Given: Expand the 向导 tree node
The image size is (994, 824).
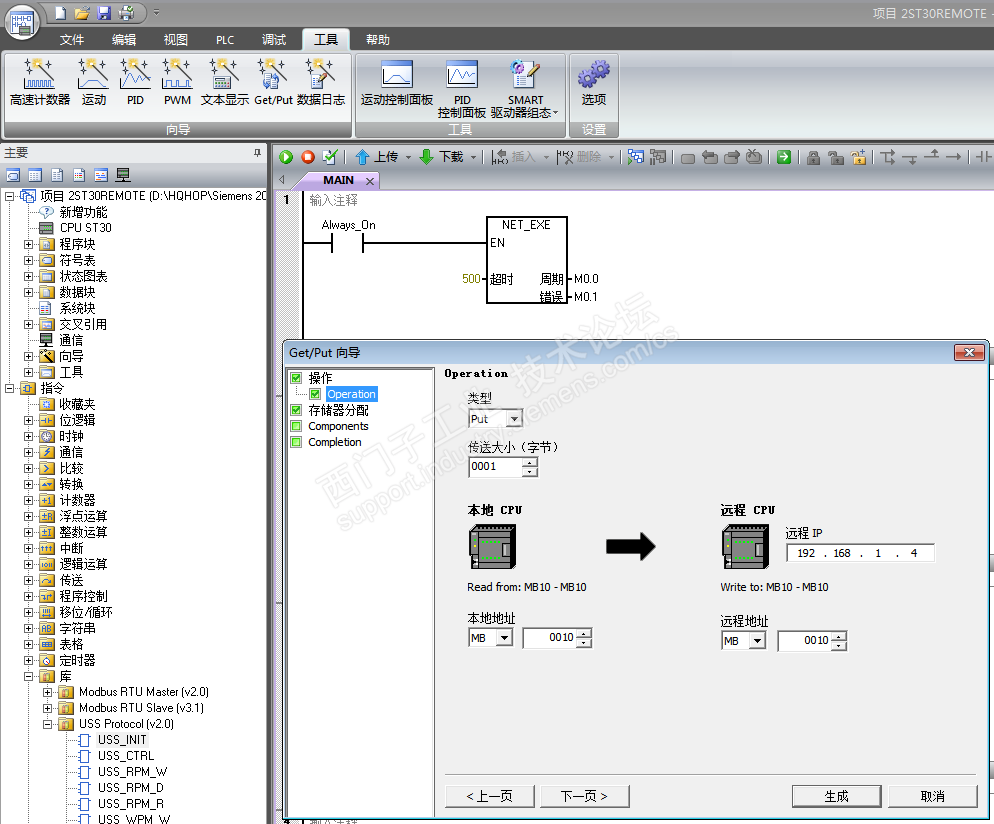Looking at the screenshot, I should [x=29, y=356].
